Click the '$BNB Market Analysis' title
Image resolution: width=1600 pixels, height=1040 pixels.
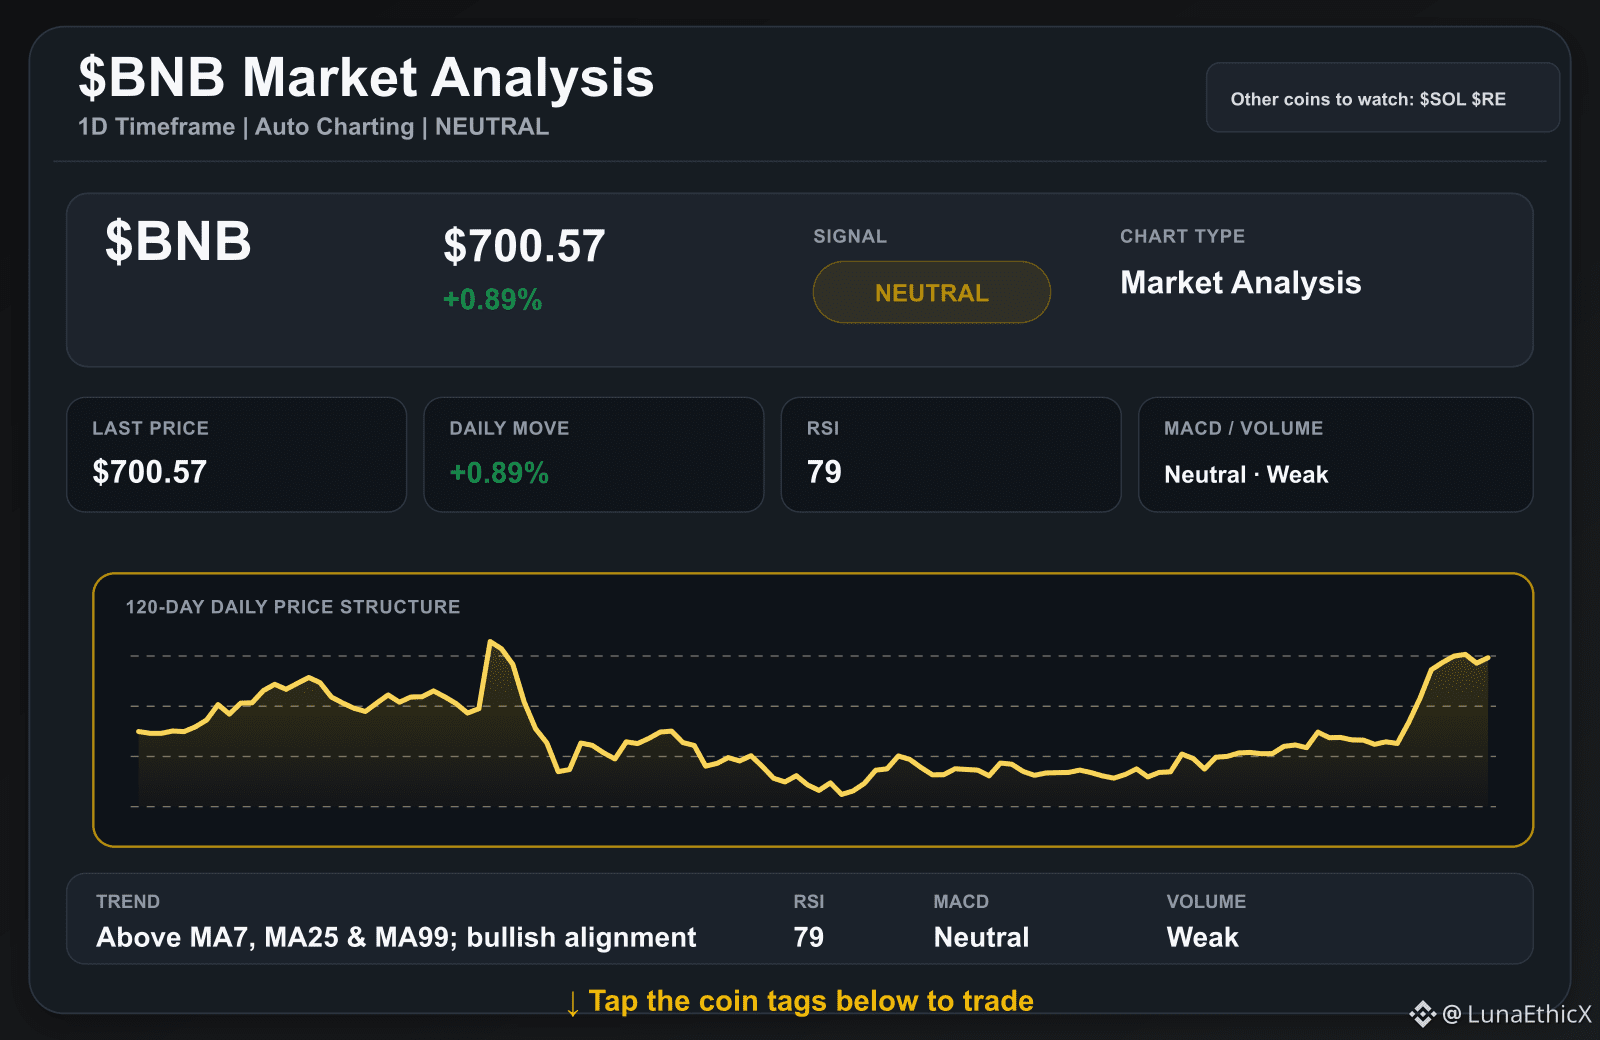366,77
